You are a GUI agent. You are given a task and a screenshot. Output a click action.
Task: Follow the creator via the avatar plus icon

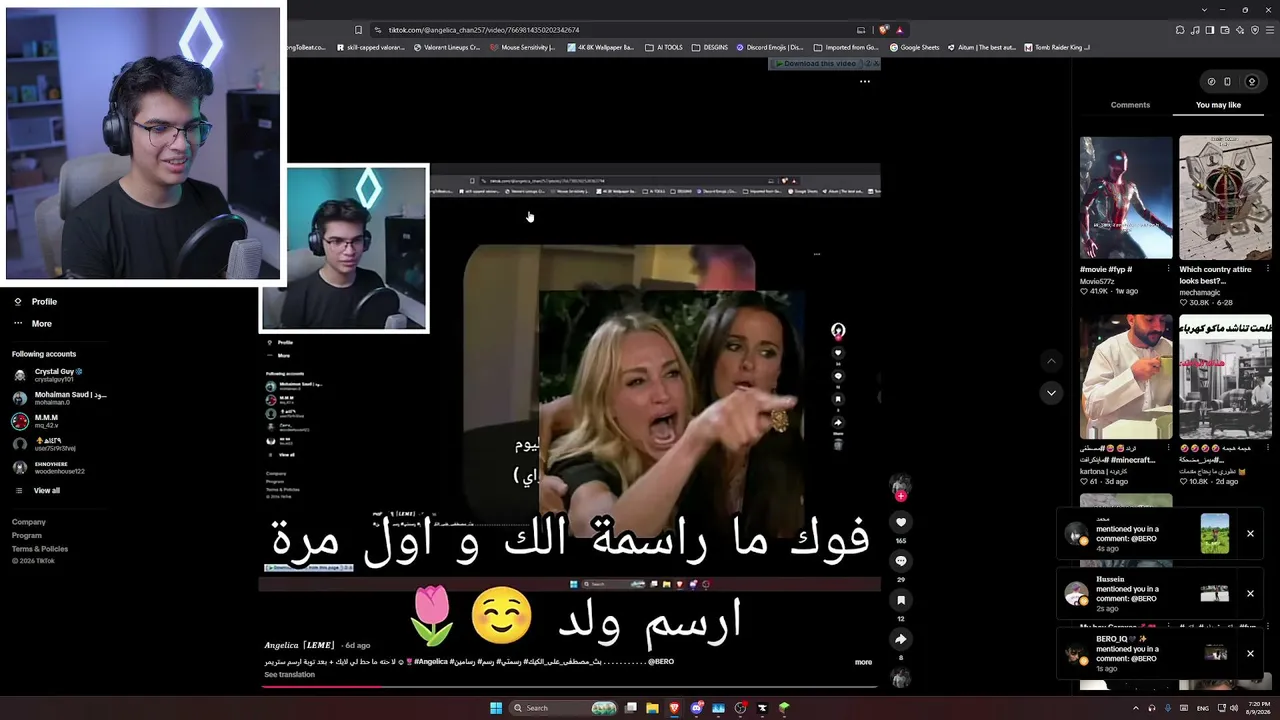click(x=901, y=495)
